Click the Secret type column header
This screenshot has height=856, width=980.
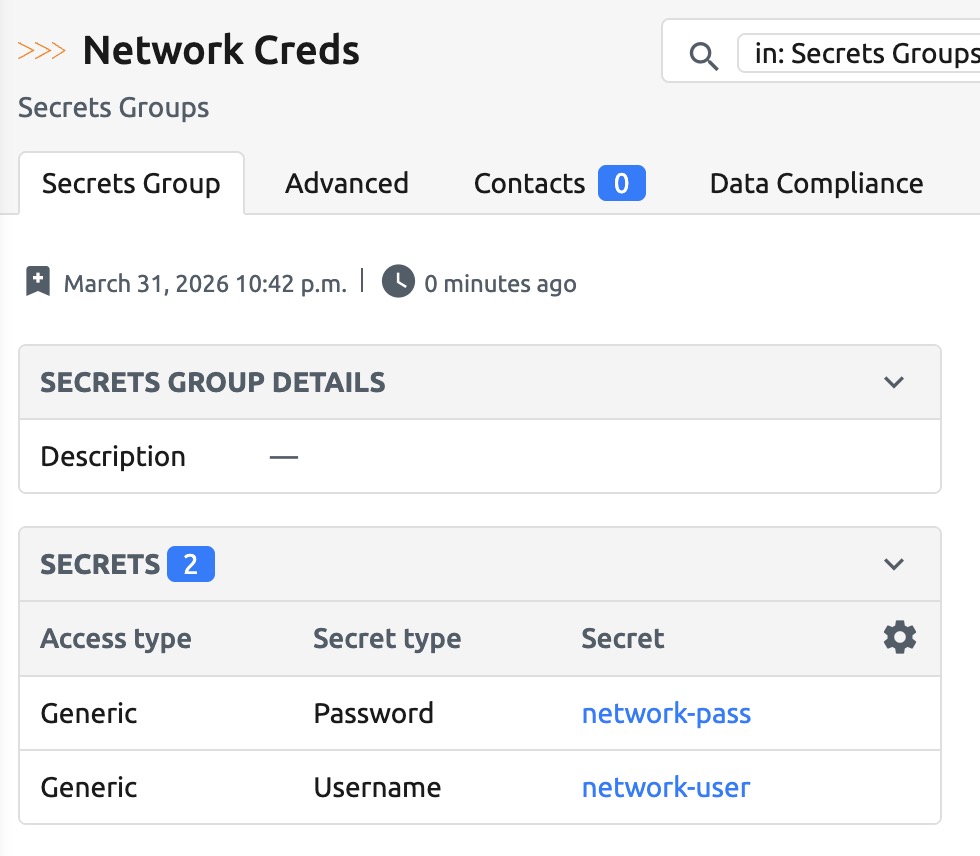pos(387,639)
